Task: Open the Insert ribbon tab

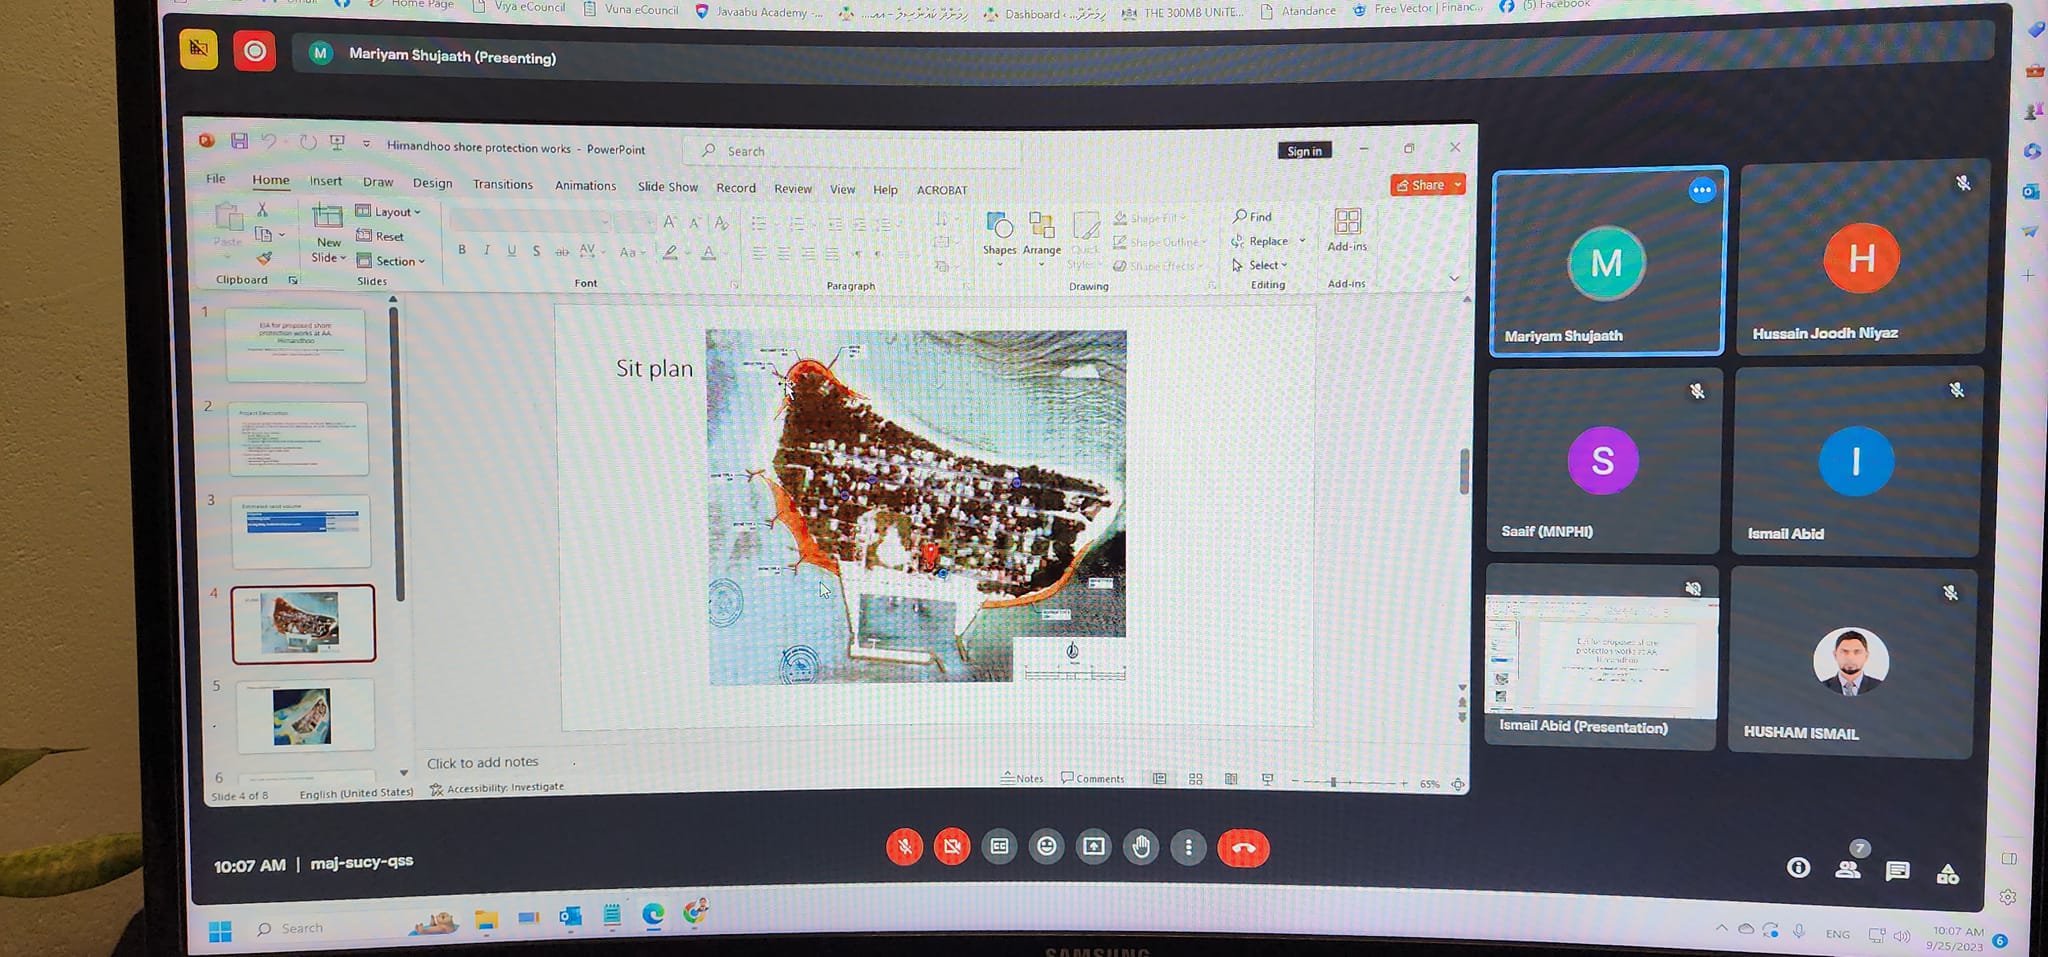Action: 325,181
